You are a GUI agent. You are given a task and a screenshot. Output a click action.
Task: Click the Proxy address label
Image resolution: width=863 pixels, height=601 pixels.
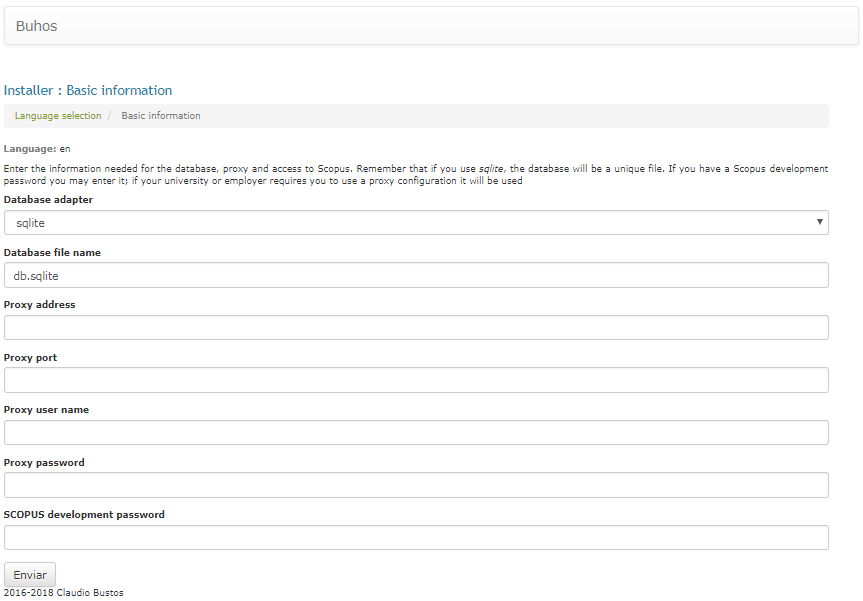(40, 305)
